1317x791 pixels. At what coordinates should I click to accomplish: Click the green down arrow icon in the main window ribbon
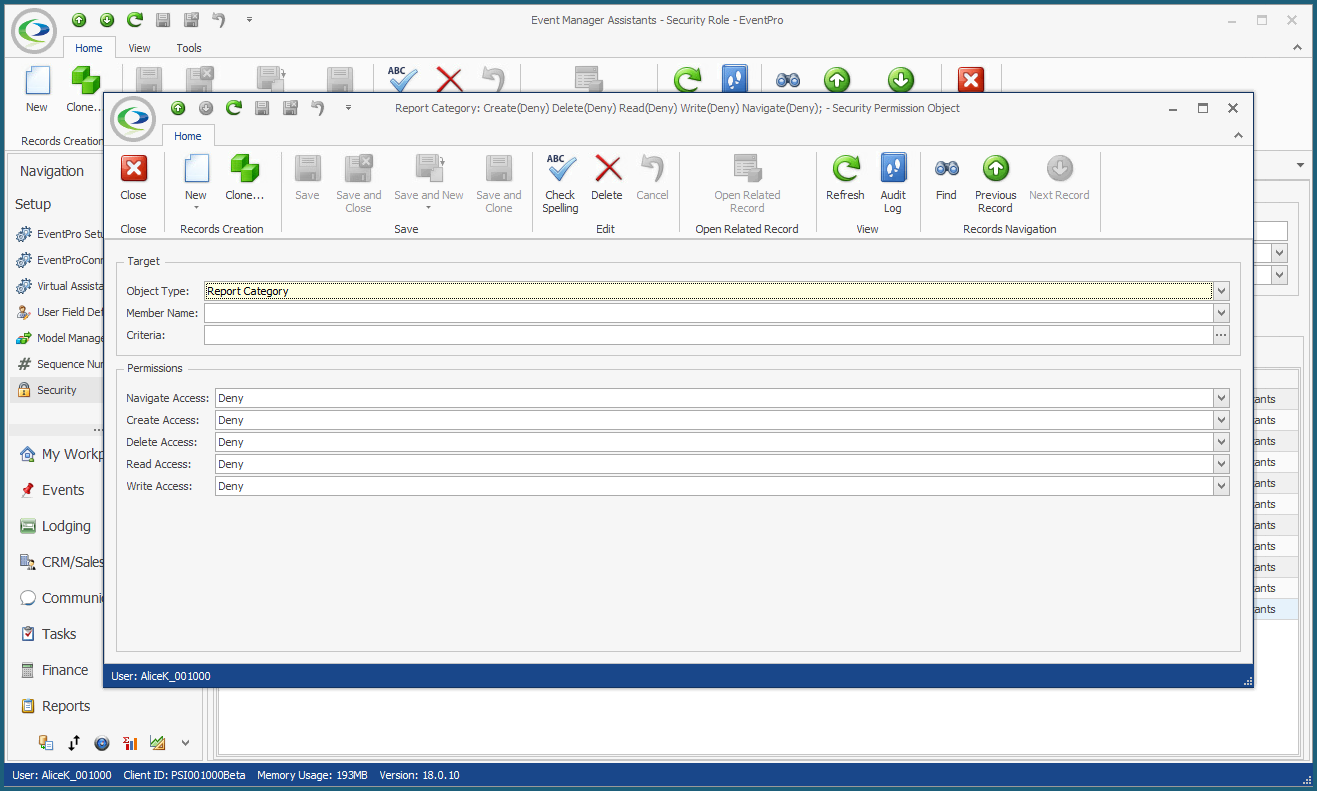(901, 81)
